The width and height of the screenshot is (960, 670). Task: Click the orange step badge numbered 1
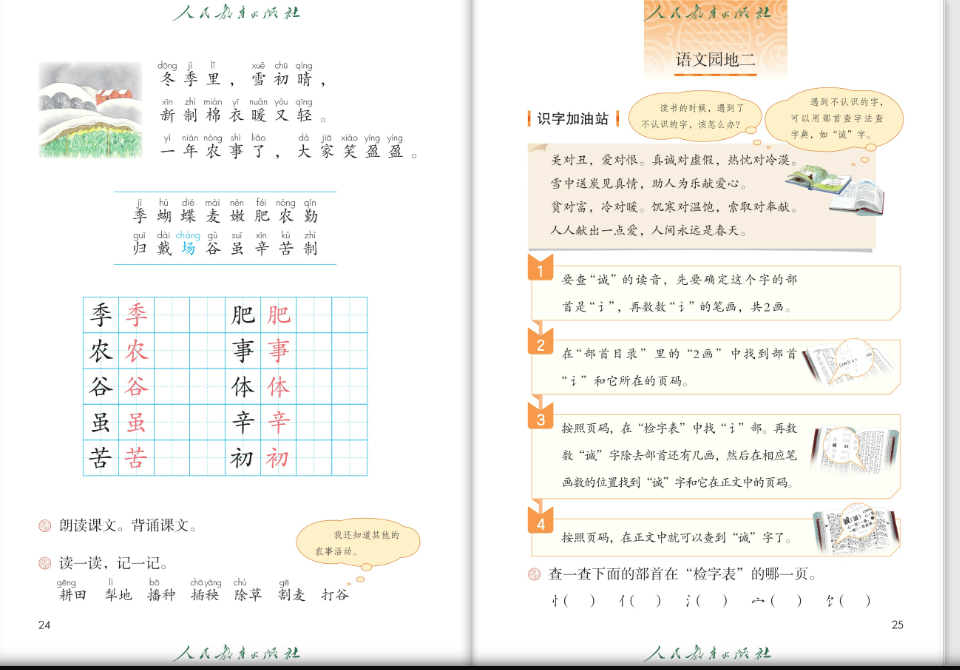pos(541,268)
